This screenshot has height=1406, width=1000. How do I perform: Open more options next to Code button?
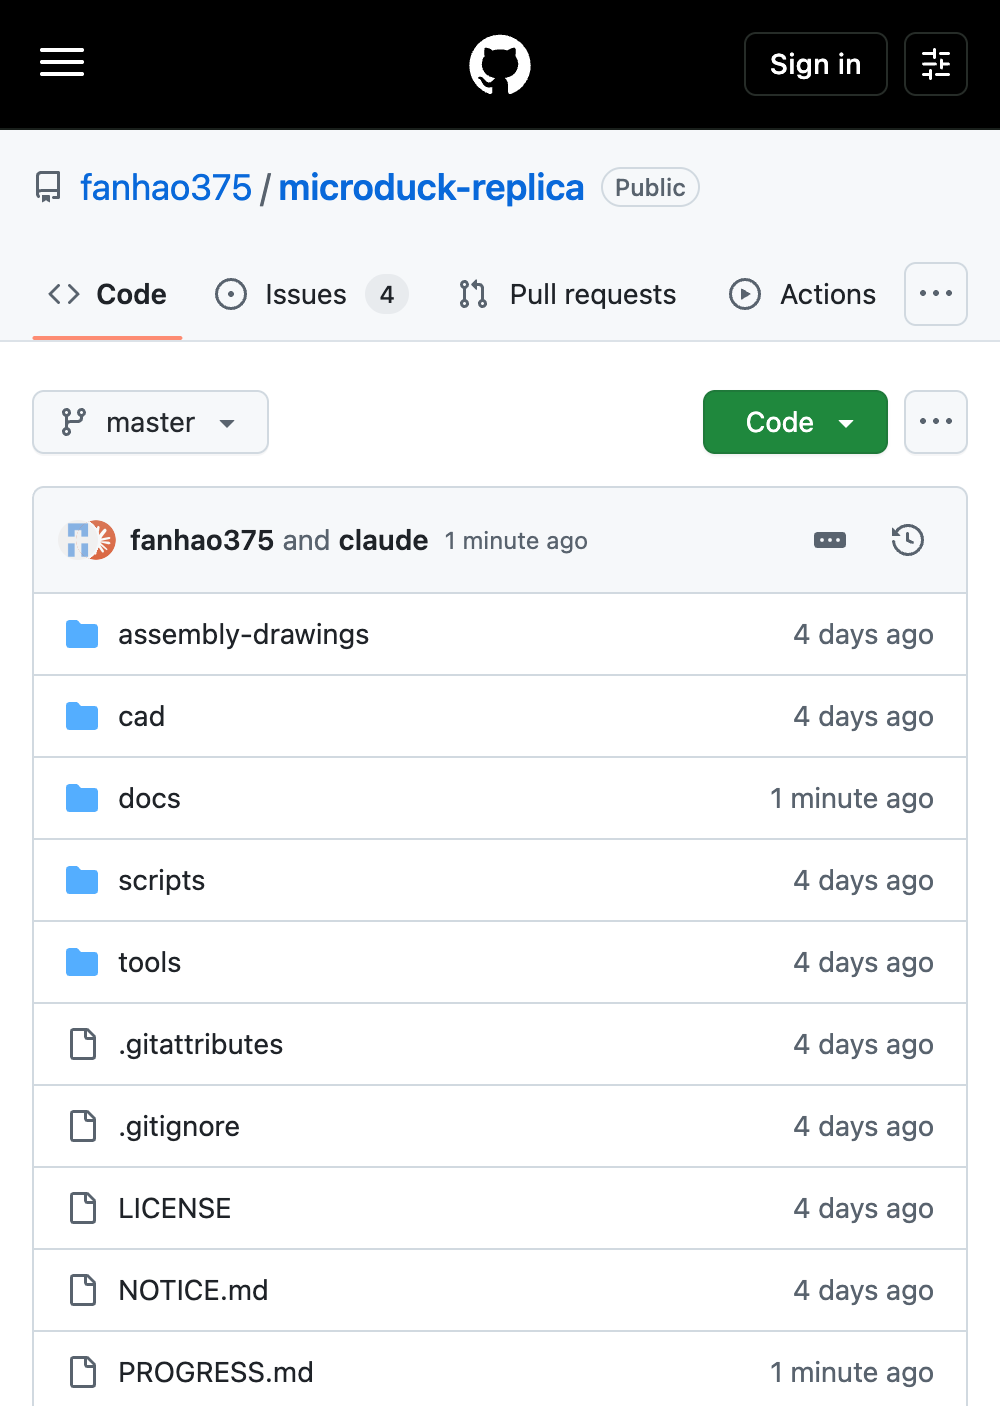tap(936, 422)
